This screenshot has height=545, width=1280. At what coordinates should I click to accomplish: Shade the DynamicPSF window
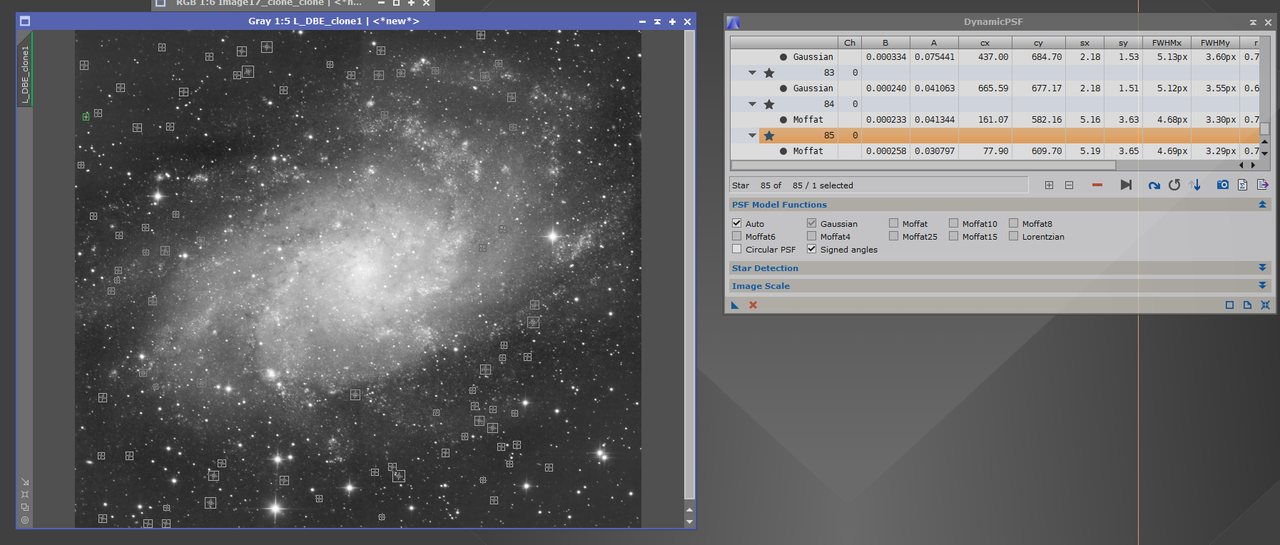click(x=1253, y=21)
